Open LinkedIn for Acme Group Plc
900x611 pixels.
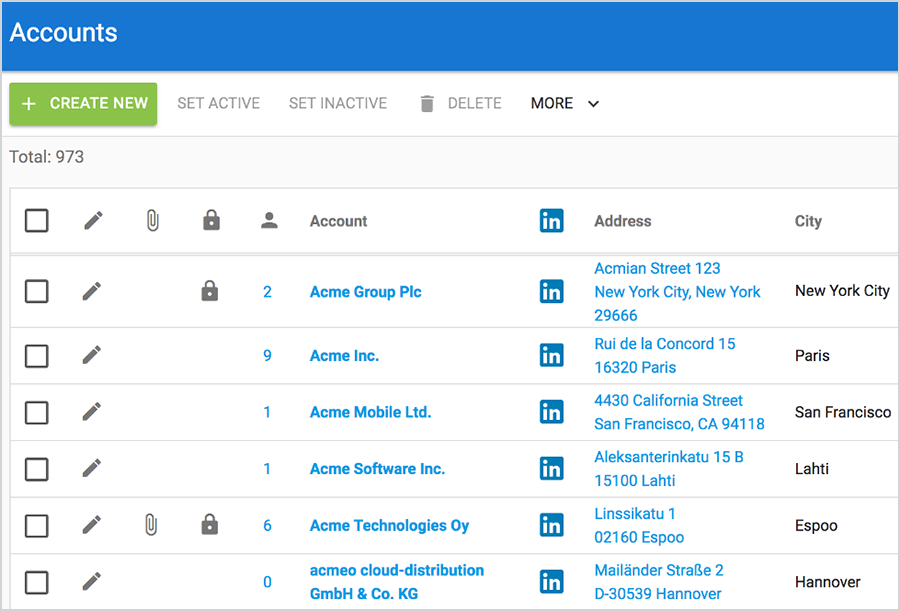[x=552, y=291]
